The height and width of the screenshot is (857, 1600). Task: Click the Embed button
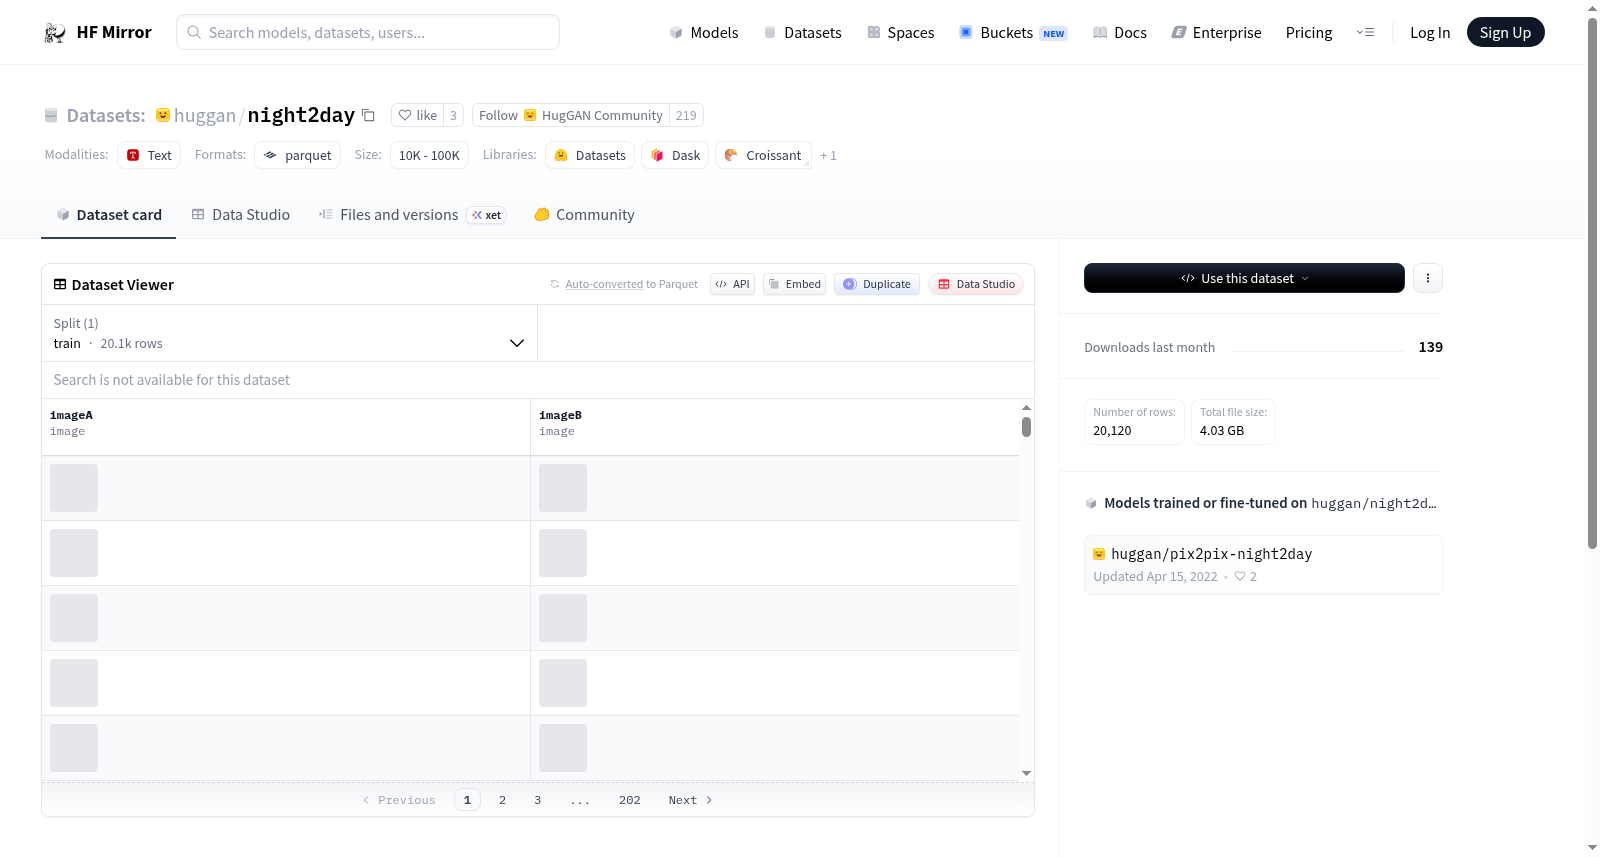tap(795, 284)
